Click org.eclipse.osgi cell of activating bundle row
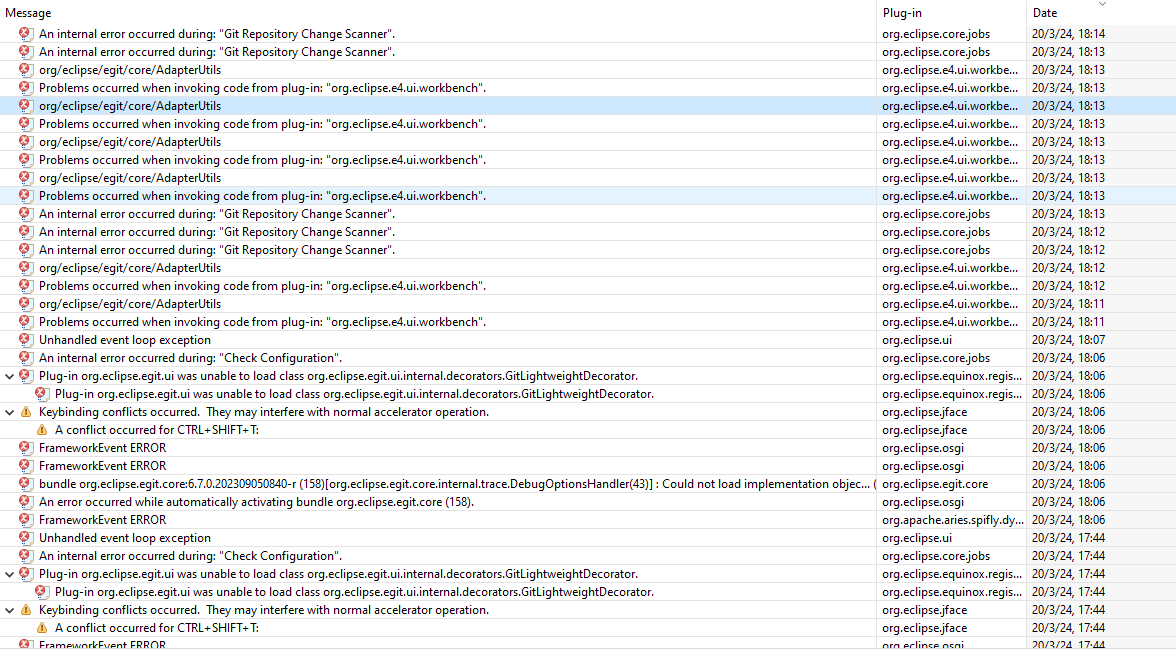The height and width of the screenshot is (649, 1176). click(923, 502)
